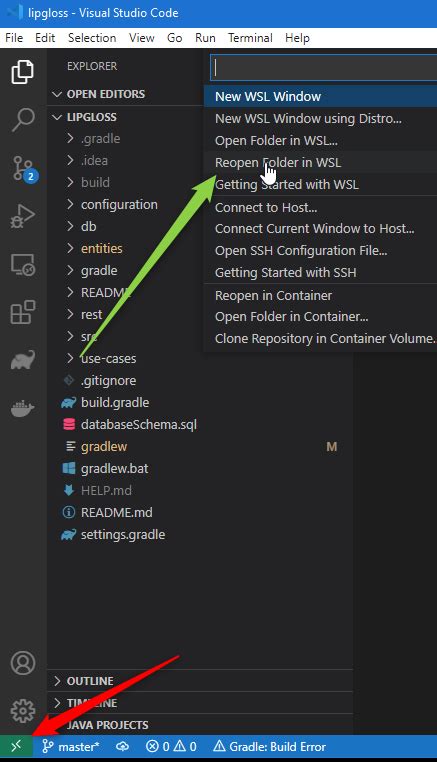Select Getting Started with WSL
437x762 pixels.
[x=320, y=185]
